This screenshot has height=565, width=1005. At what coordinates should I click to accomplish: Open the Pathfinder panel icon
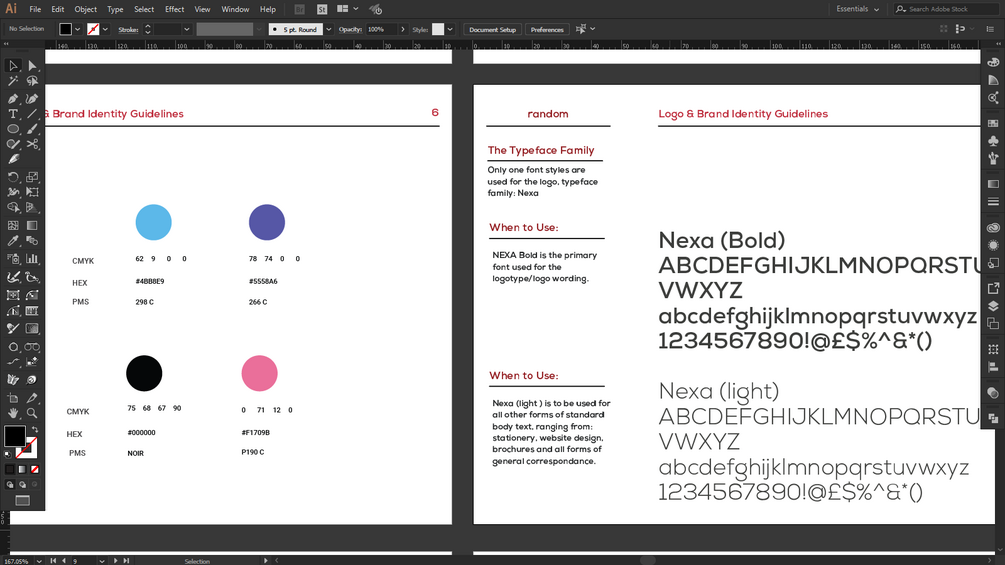[x=993, y=419]
